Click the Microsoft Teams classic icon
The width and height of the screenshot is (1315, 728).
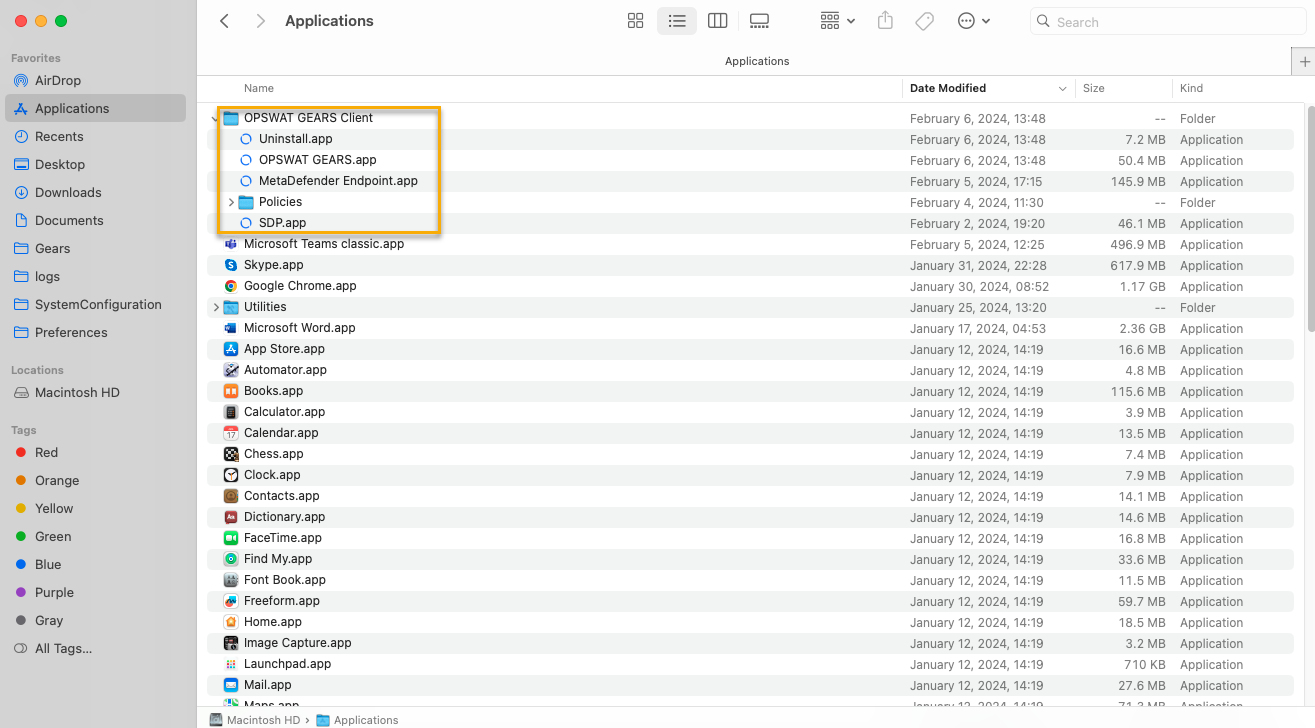click(231, 244)
